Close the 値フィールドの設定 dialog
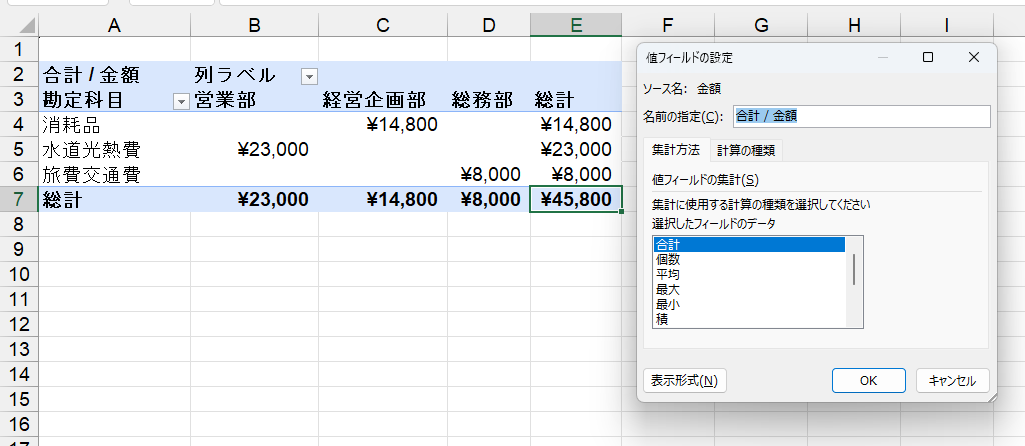The image size is (1025, 446). (973, 58)
